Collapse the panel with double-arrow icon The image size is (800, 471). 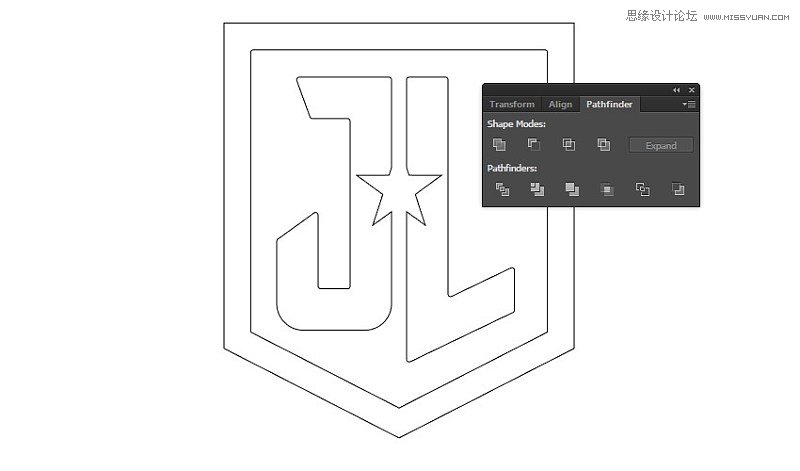tap(677, 90)
